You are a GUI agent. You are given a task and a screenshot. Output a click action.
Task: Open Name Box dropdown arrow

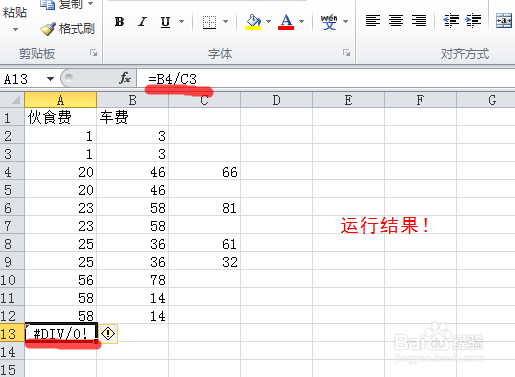coord(50,79)
